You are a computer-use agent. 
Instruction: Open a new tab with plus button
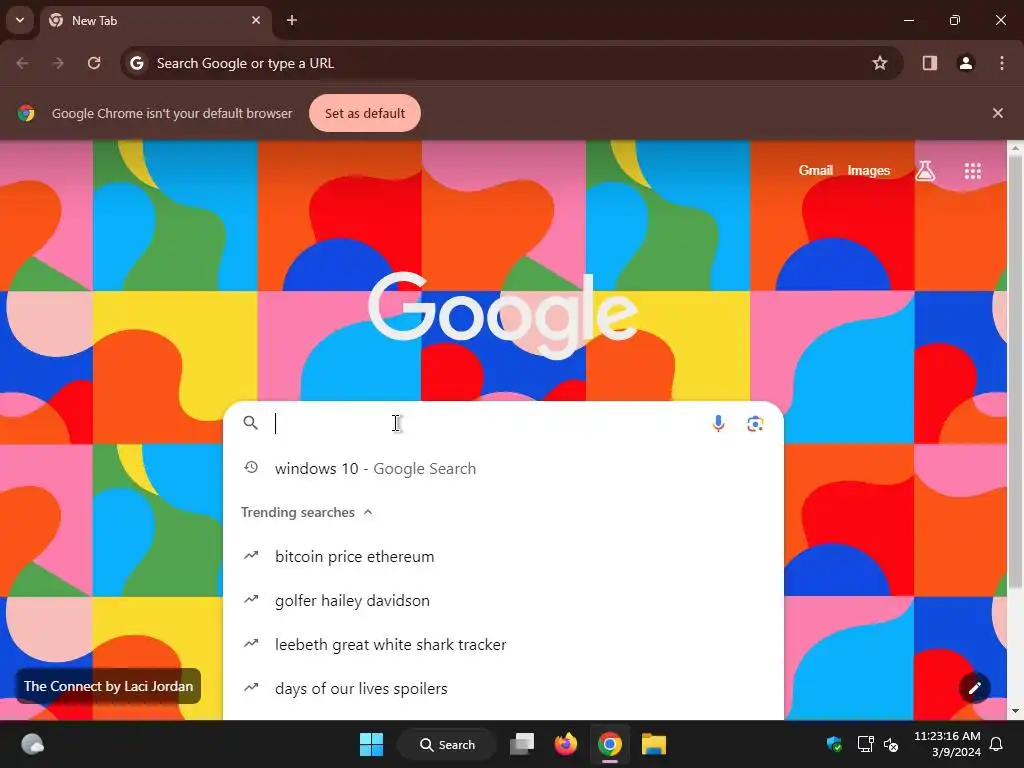tap(292, 20)
